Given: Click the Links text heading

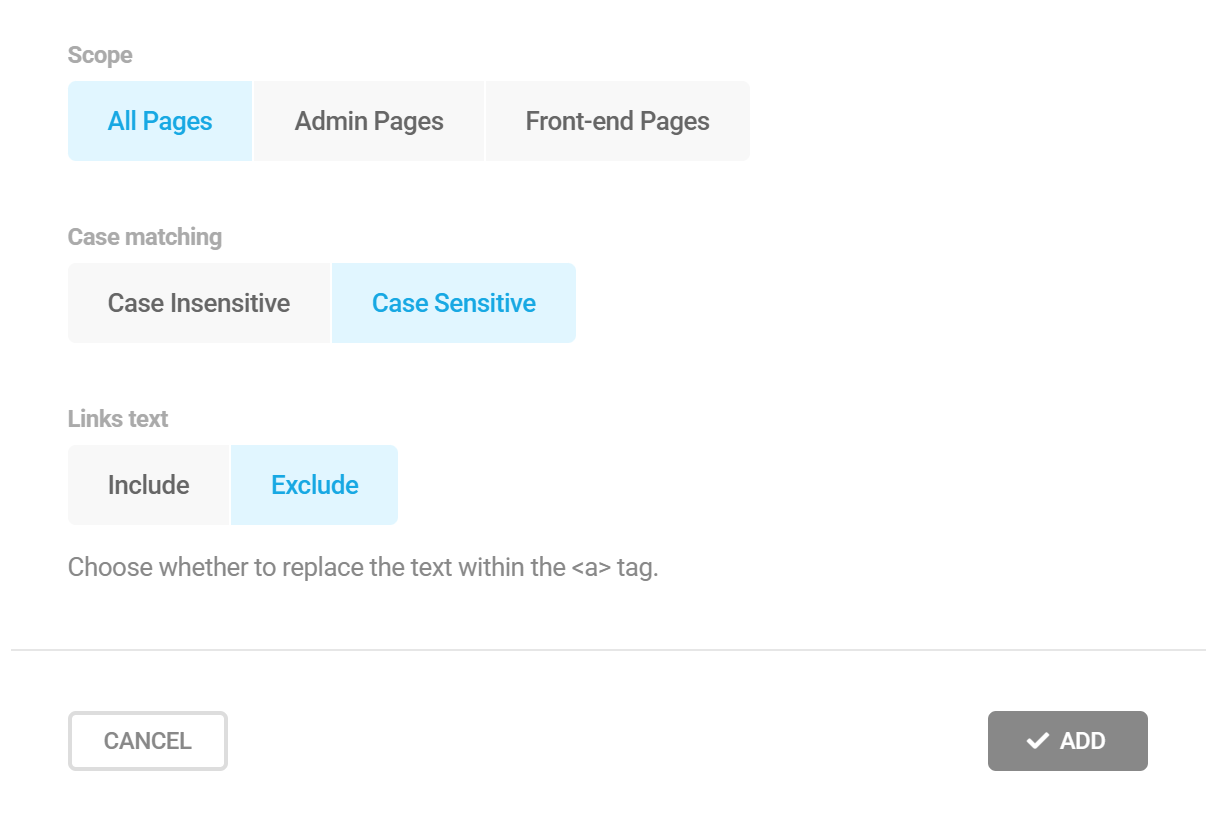Looking at the screenshot, I should [117, 419].
